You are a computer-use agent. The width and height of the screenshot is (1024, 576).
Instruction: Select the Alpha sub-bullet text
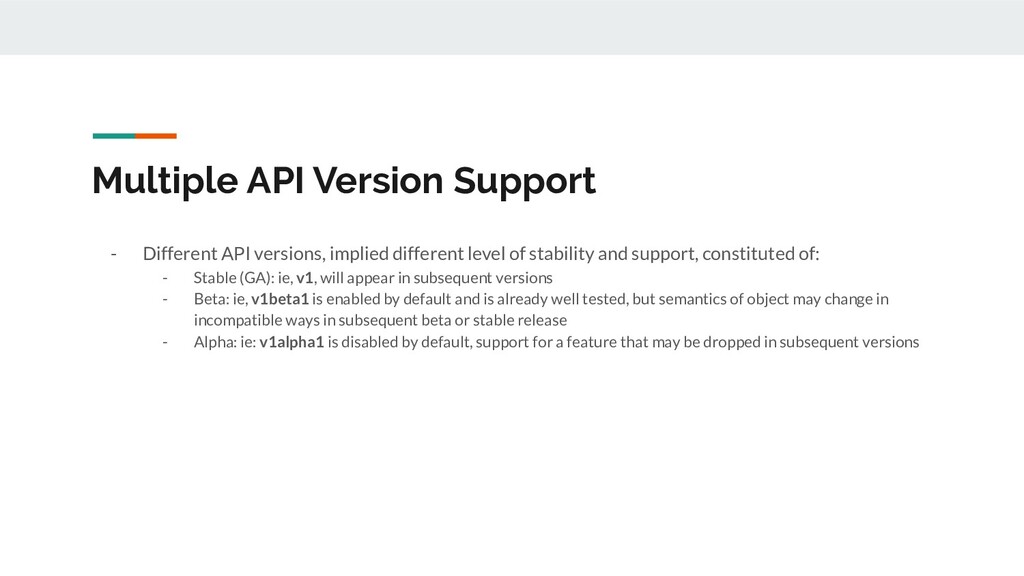(x=556, y=342)
